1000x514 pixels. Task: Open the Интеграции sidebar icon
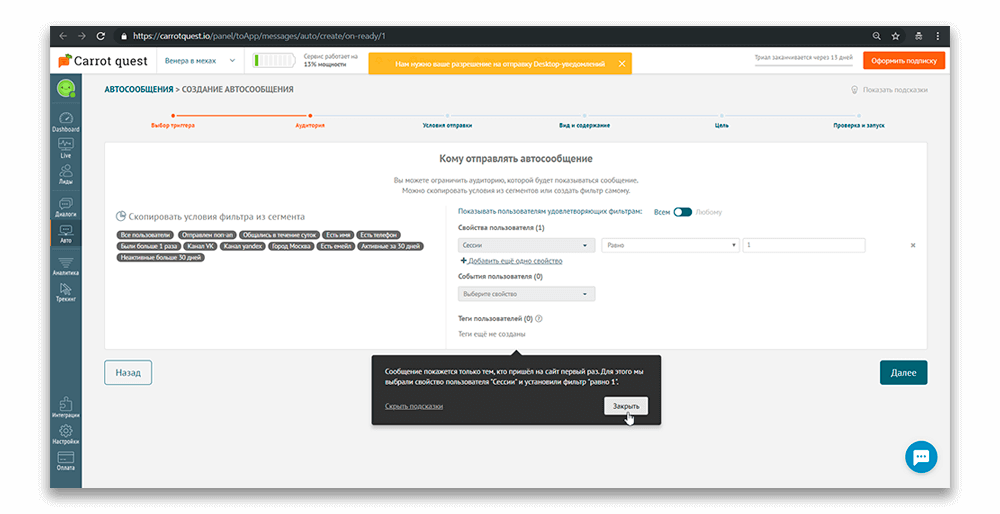point(66,408)
